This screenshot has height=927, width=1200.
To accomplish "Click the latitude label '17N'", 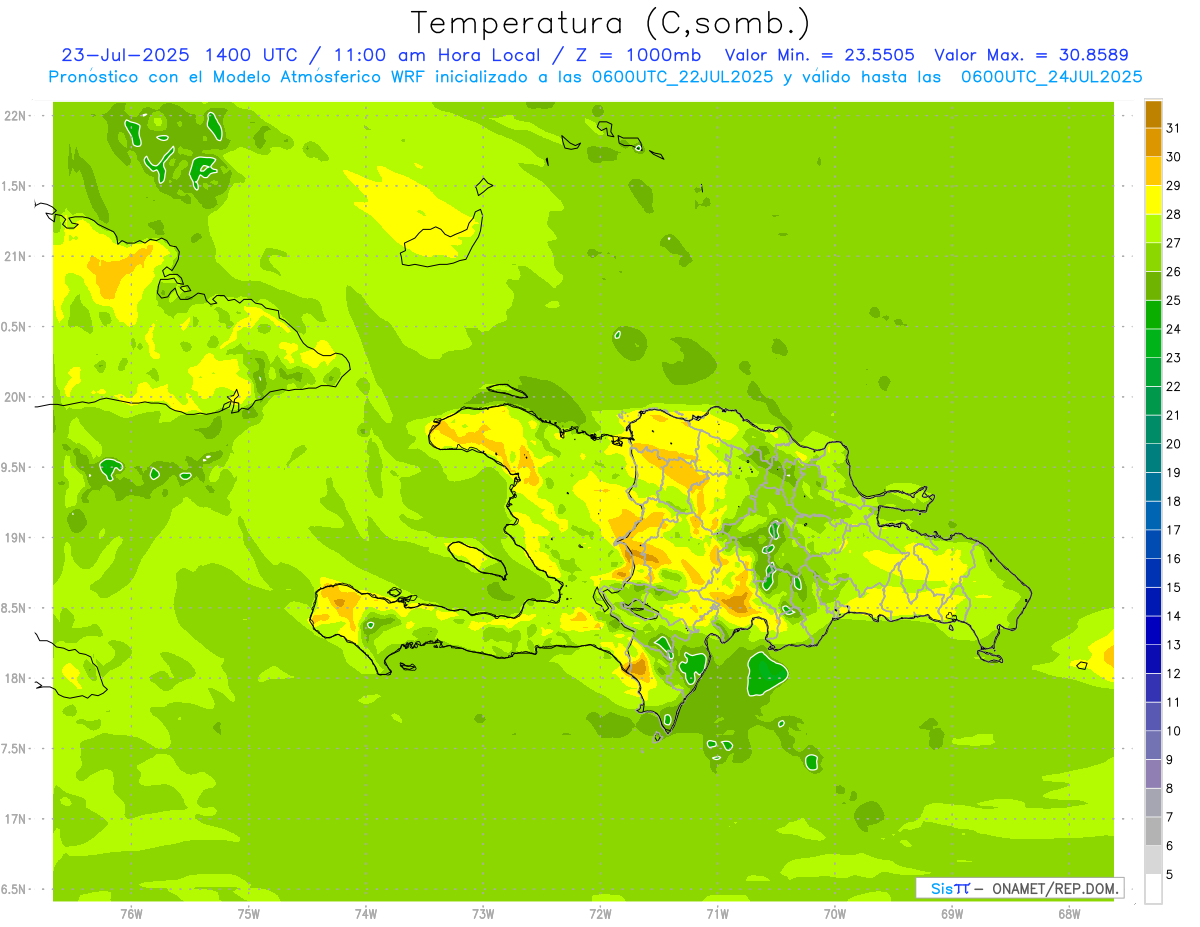I will click(x=16, y=819).
